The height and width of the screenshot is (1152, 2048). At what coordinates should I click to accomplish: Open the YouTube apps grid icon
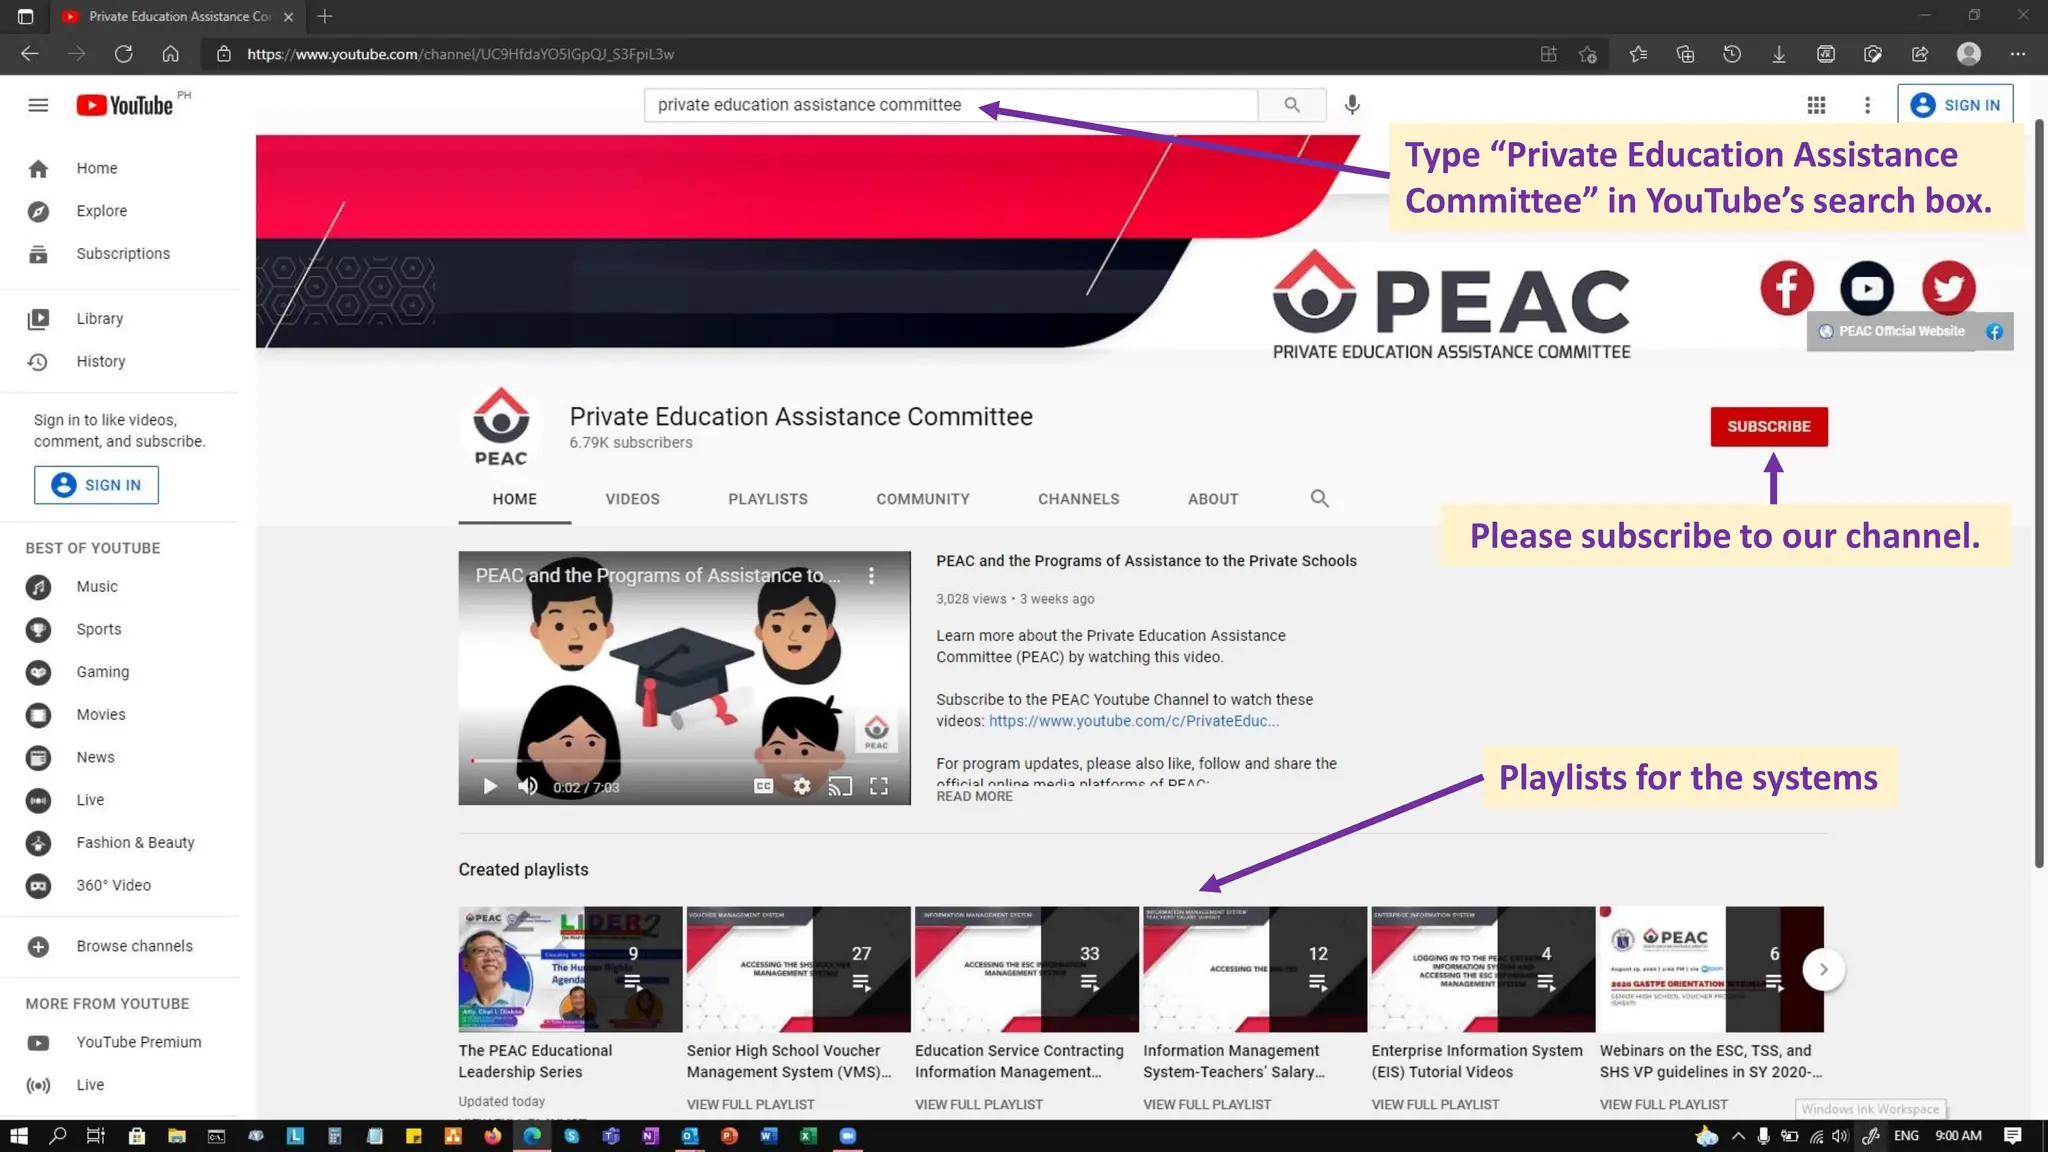tap(1816, 105)
